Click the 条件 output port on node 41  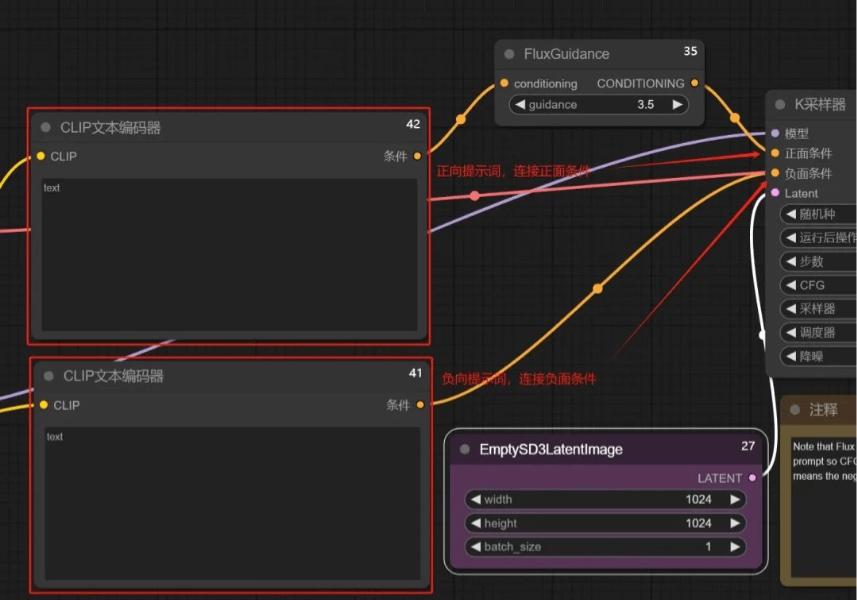pos(419,405)
